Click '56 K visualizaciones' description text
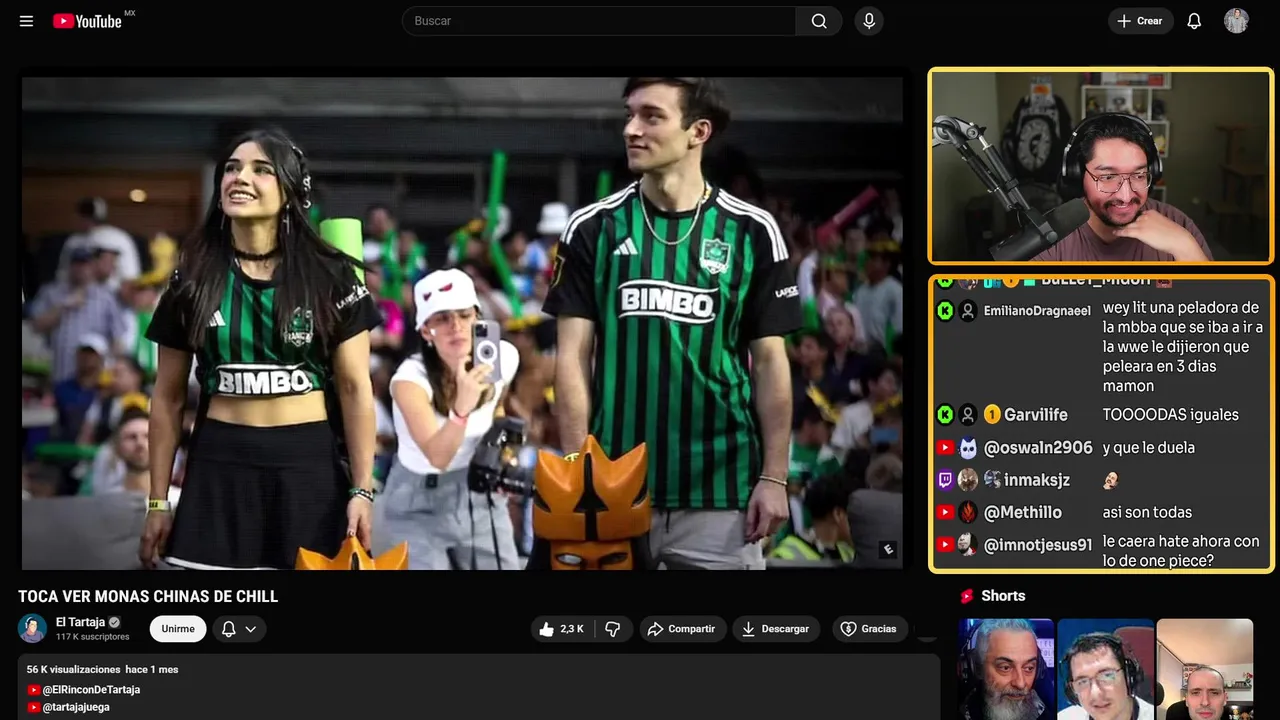The image size is (1280, 720). pos(73,670)
